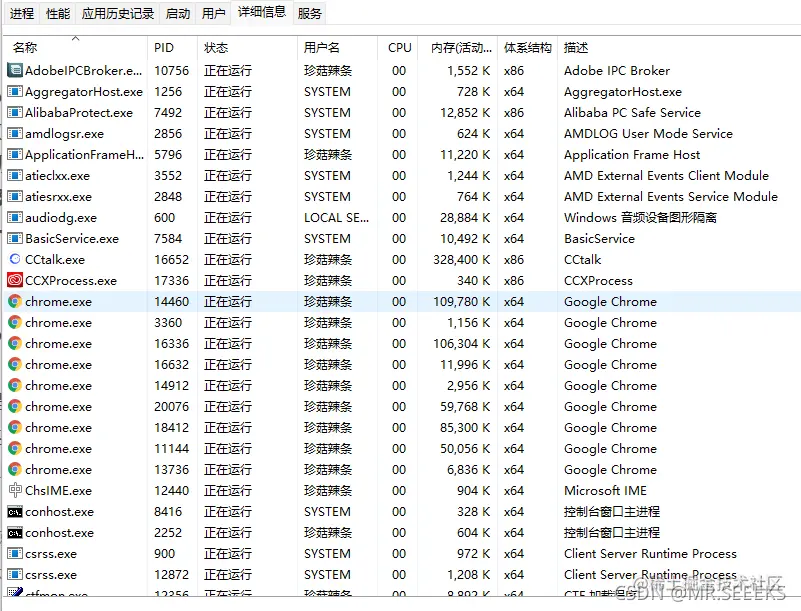Select 'Alibaba PC Safe Service' description text
This screenshot has width=801, height=611.
pyautogui.click(x=632, y=112)
